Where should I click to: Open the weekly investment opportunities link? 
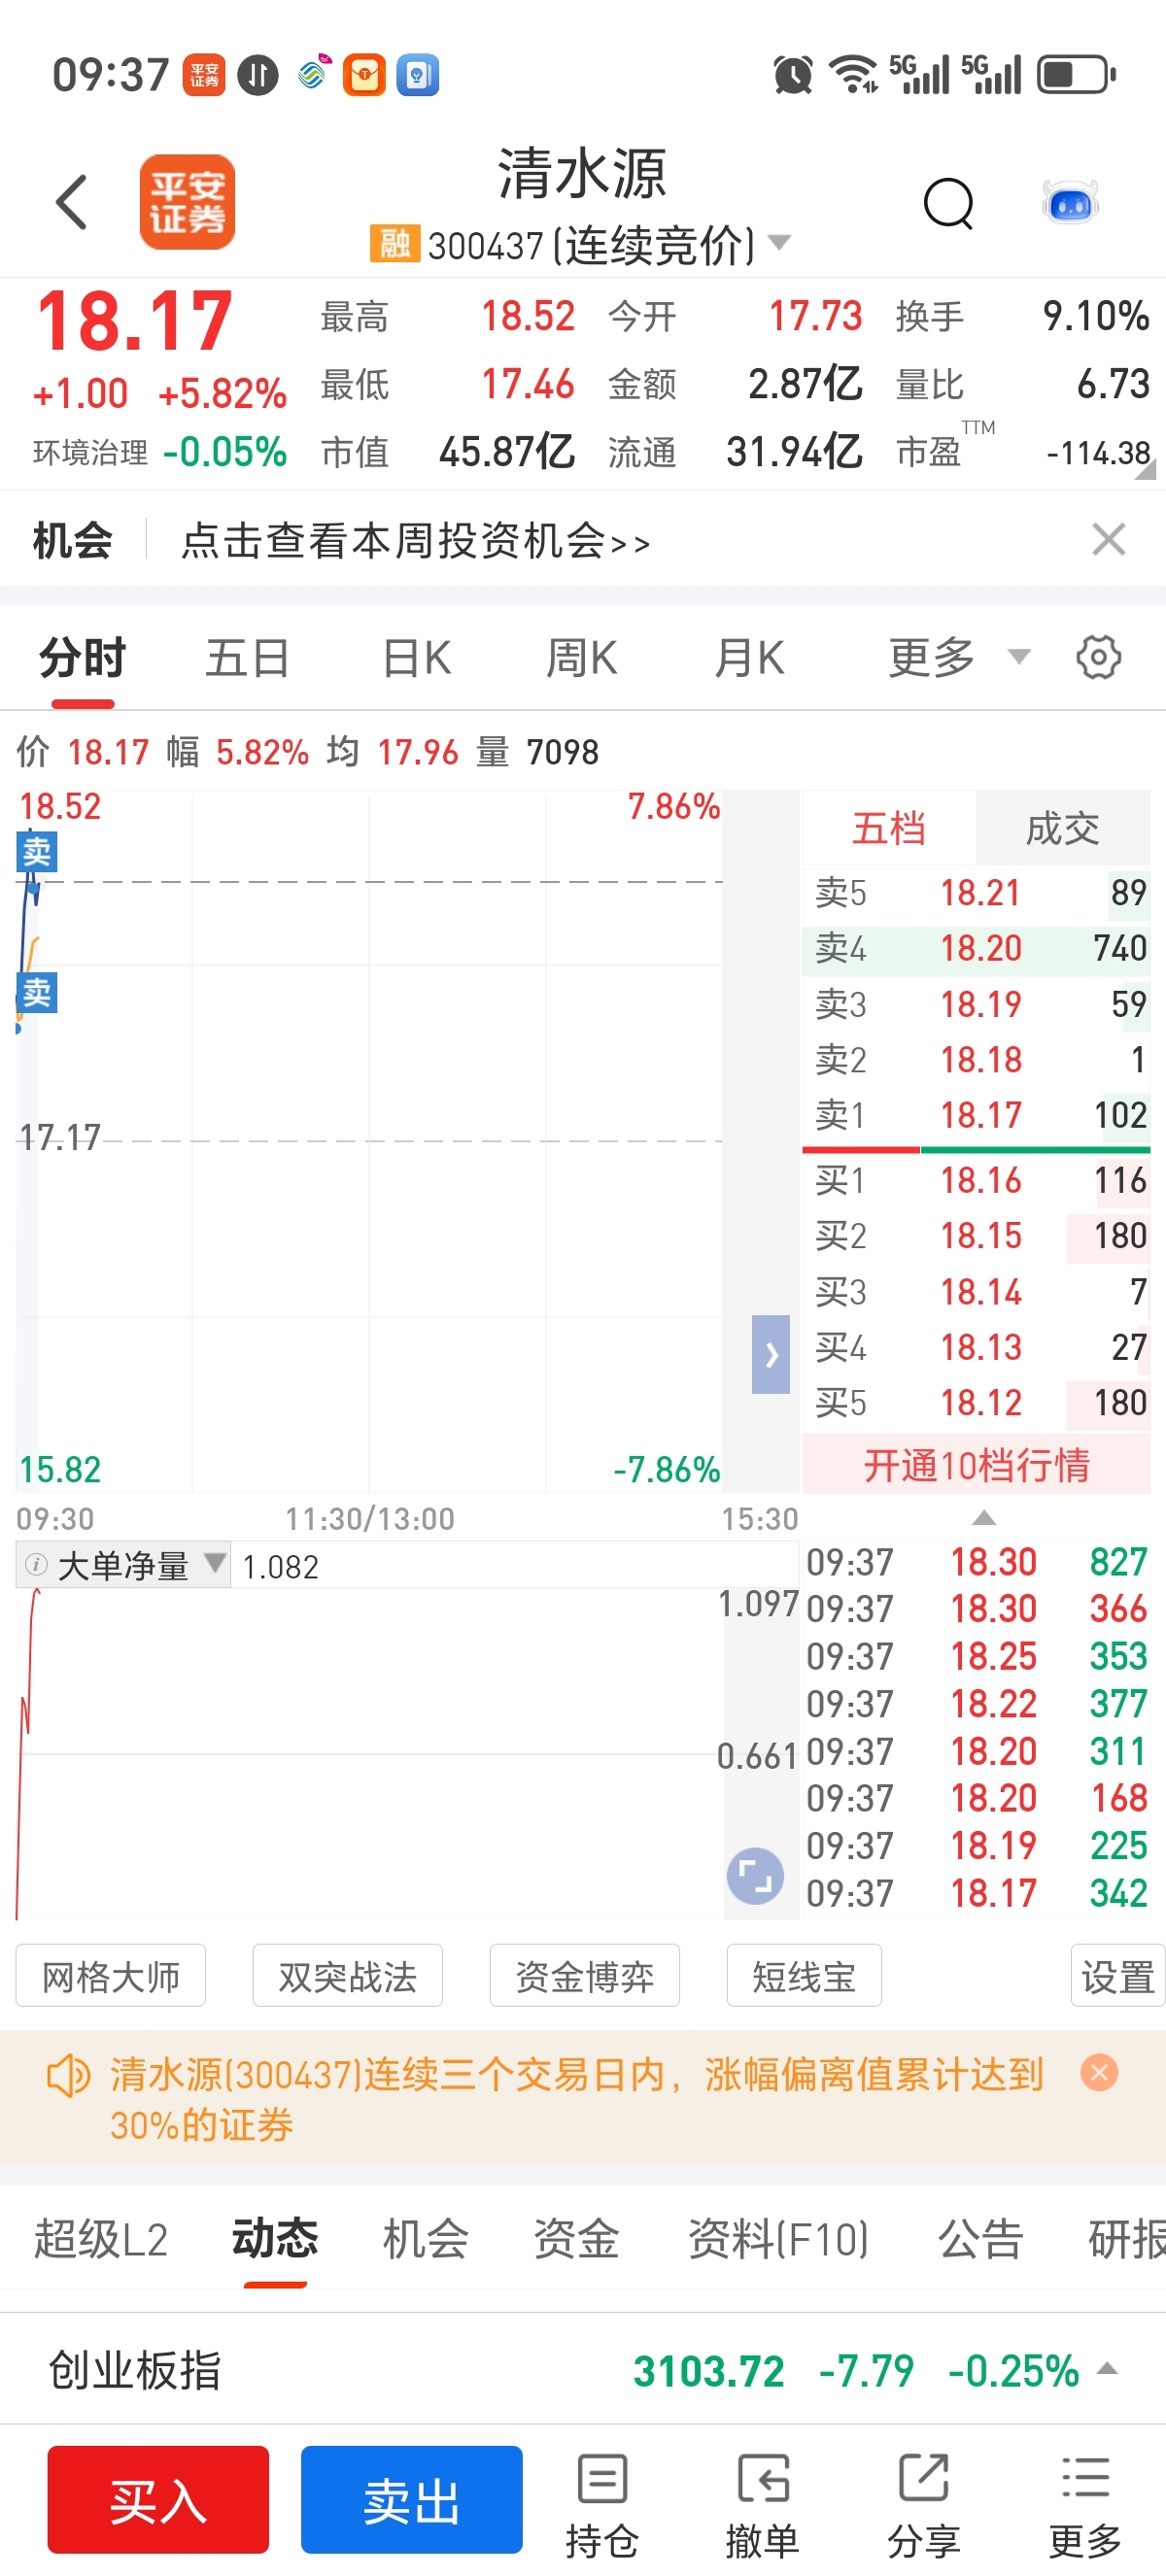click(415, 541)
